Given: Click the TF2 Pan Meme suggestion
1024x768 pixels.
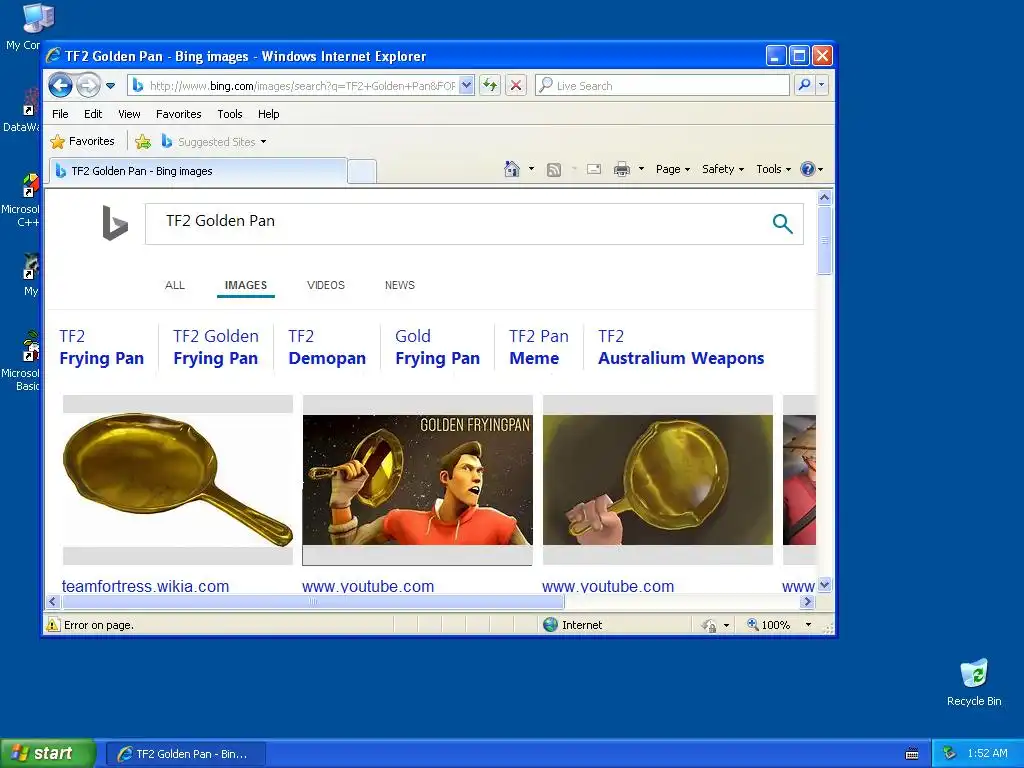Looking at the screenshot, I should pos(539,347).
